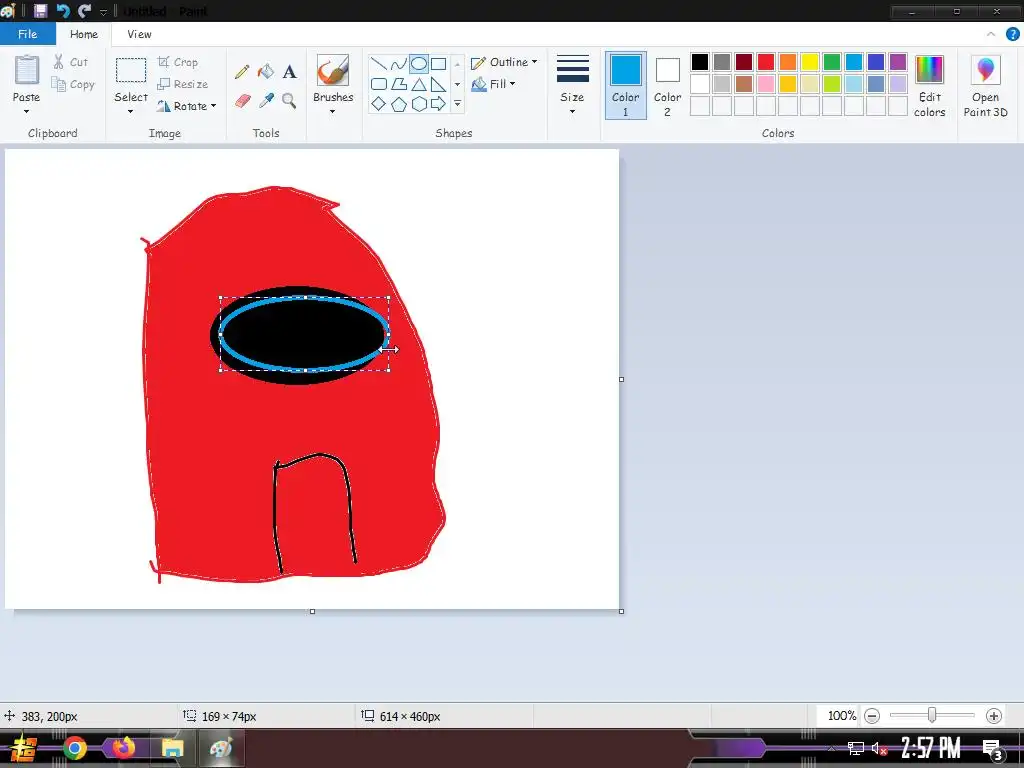The width and height of the screenshot is (1024, 768).
Task: Zoom in with the plus button
Action: click(x=993, y=716)
